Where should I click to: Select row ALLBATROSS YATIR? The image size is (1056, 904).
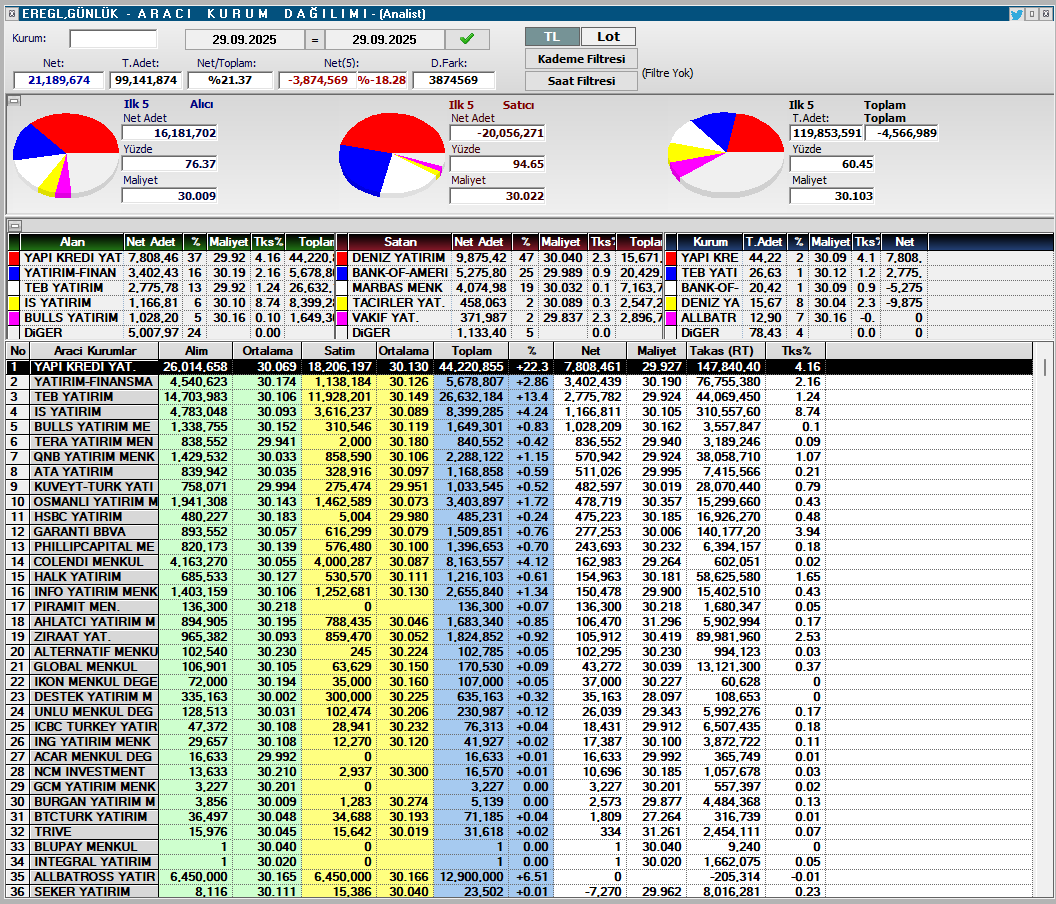pyautogui.click(x=519, y=877)
